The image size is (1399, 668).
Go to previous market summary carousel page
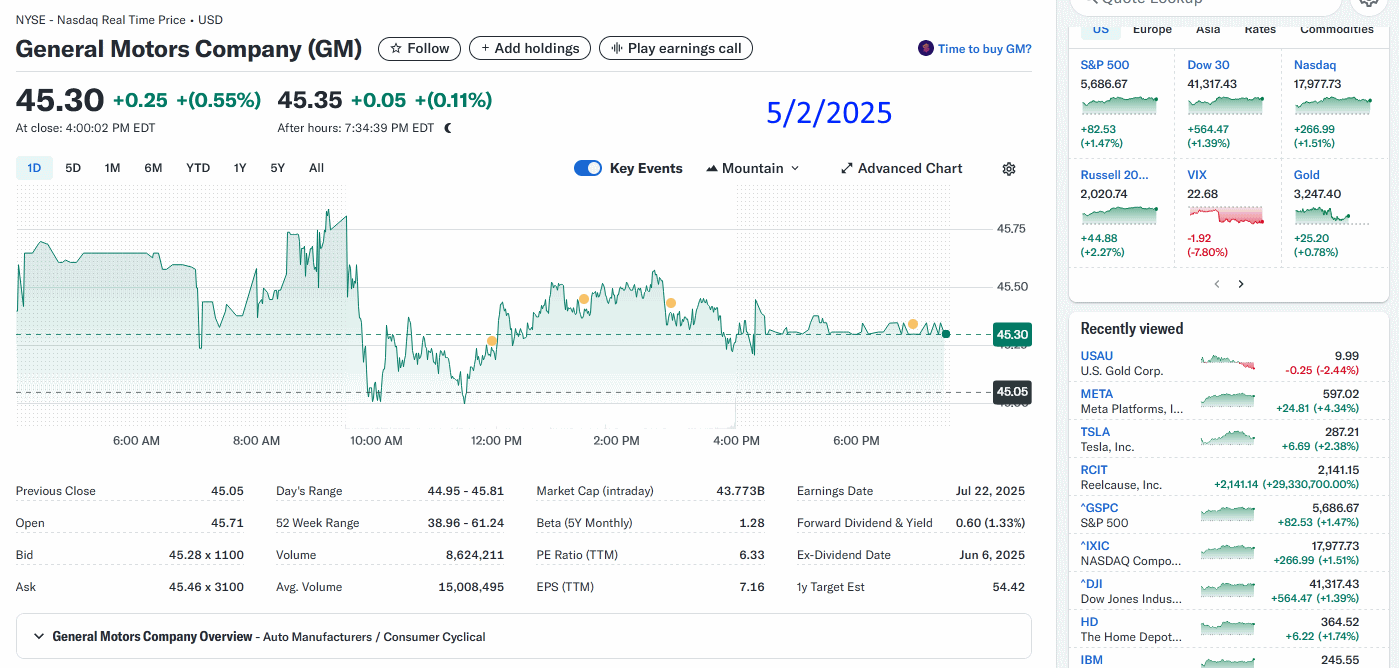[1216, 284]
